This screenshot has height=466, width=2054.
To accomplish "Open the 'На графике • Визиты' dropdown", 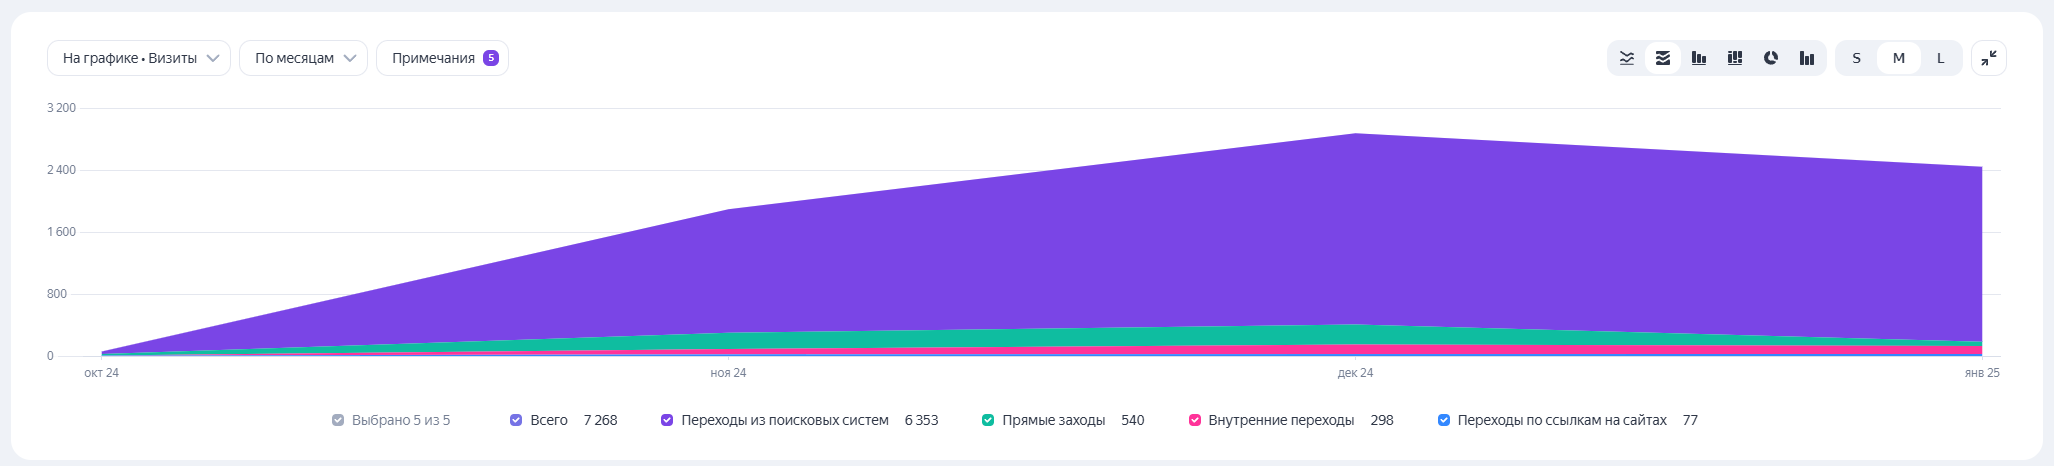I will pos(139,58).
